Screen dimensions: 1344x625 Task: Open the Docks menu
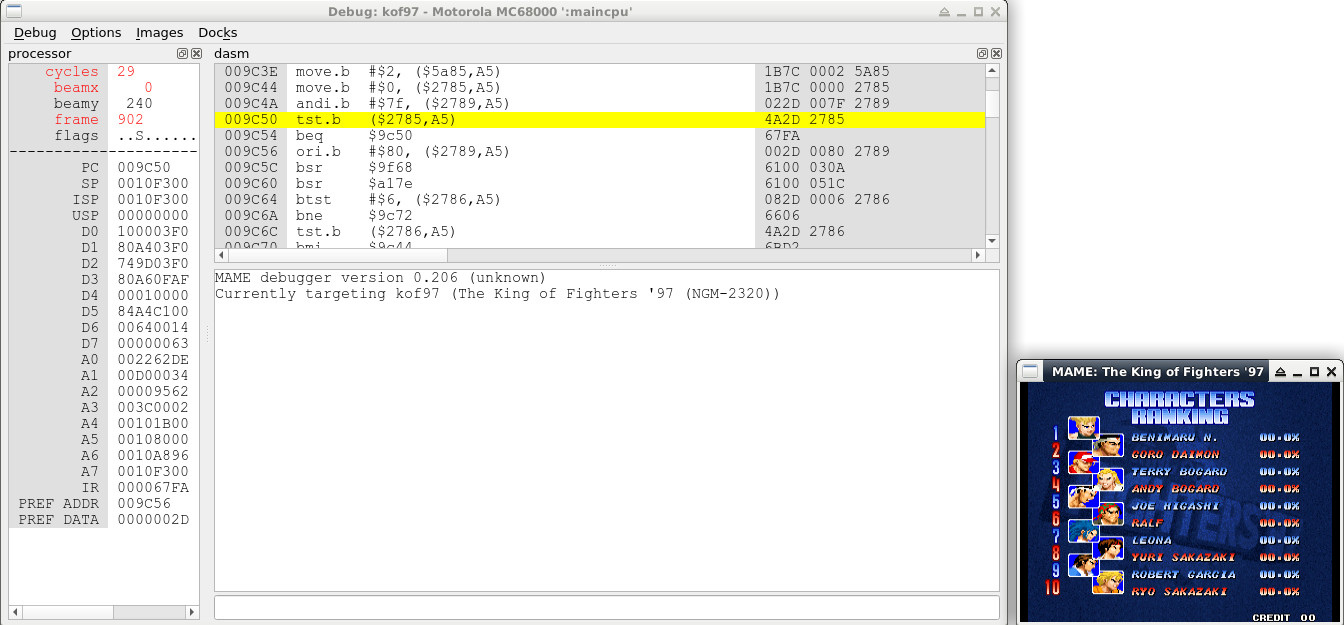218,33
